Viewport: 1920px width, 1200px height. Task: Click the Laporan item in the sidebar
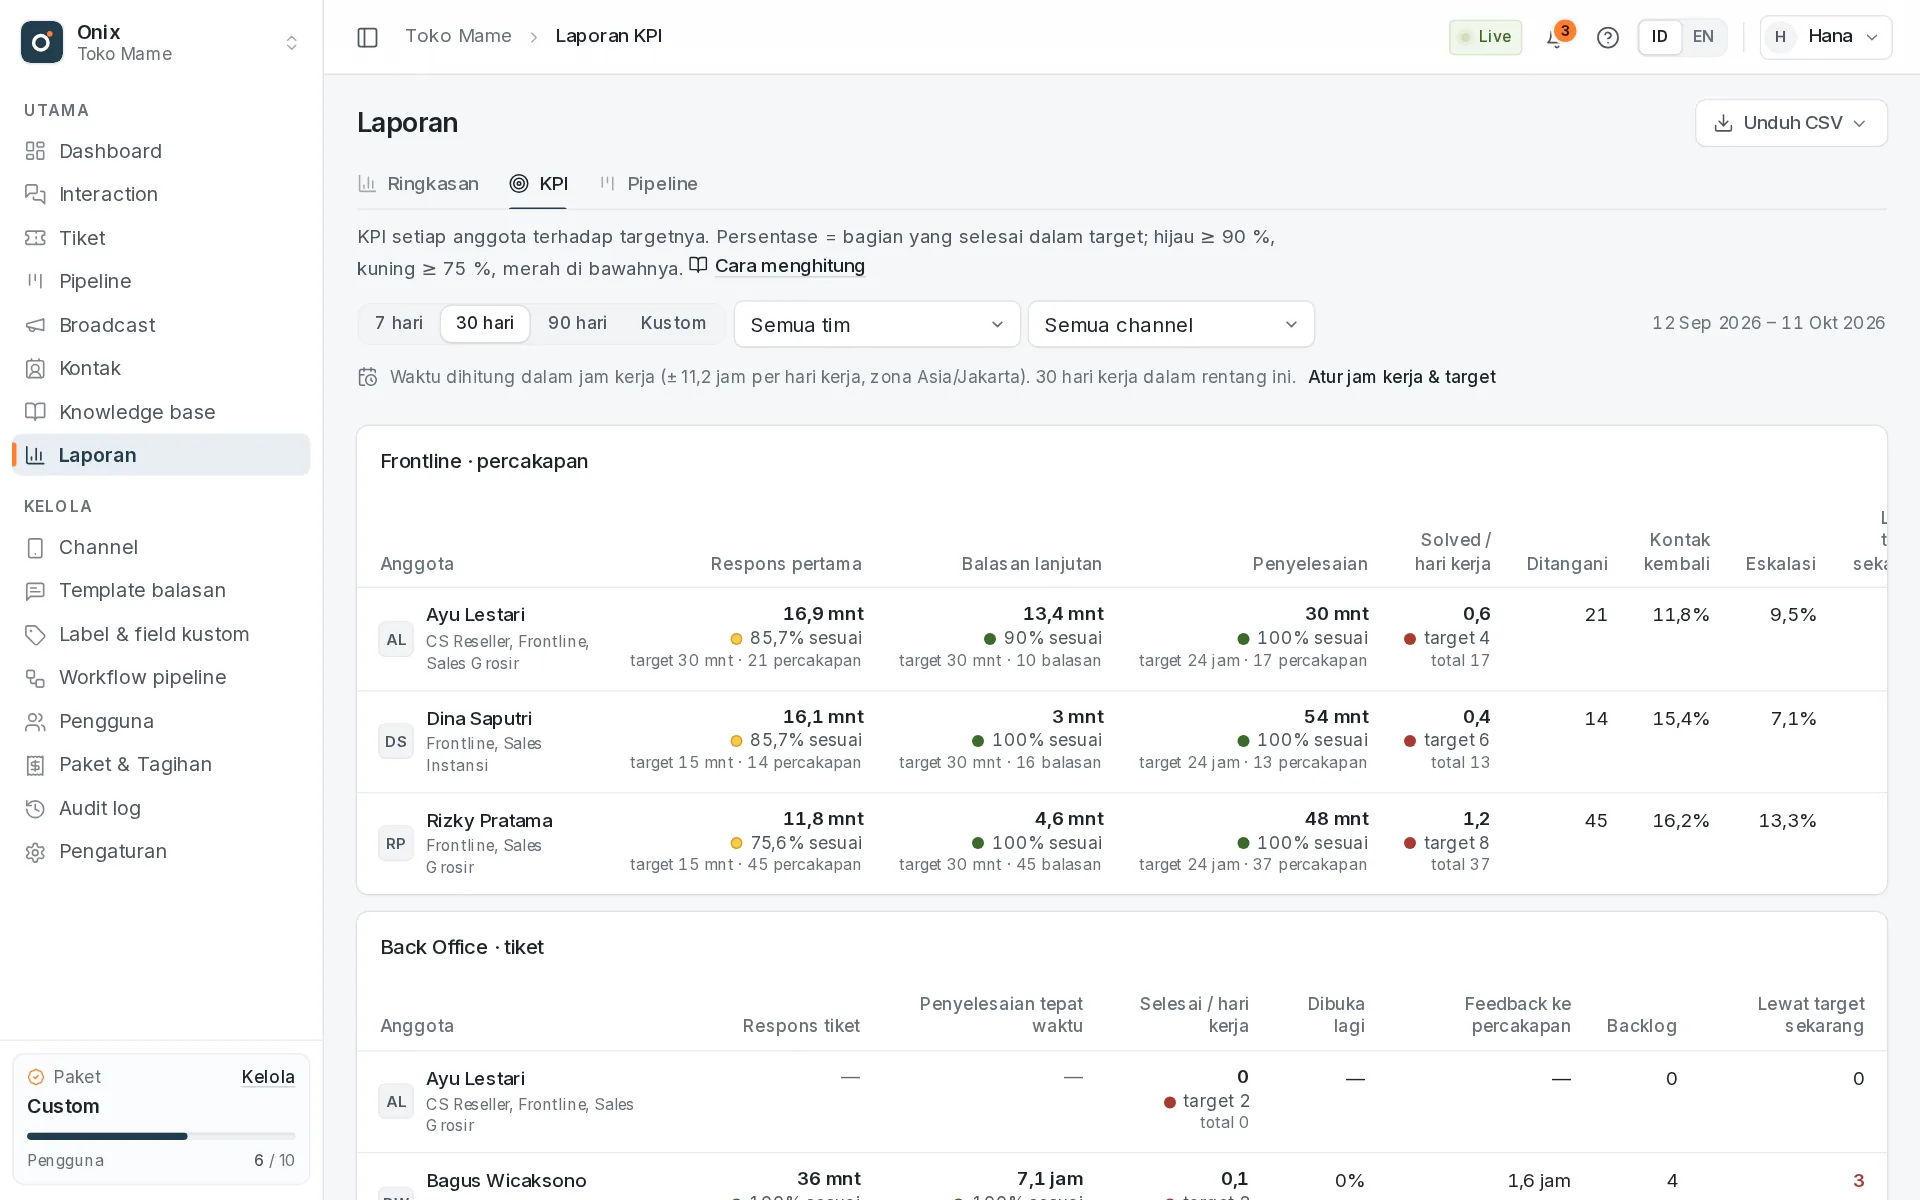click(161, 455)
